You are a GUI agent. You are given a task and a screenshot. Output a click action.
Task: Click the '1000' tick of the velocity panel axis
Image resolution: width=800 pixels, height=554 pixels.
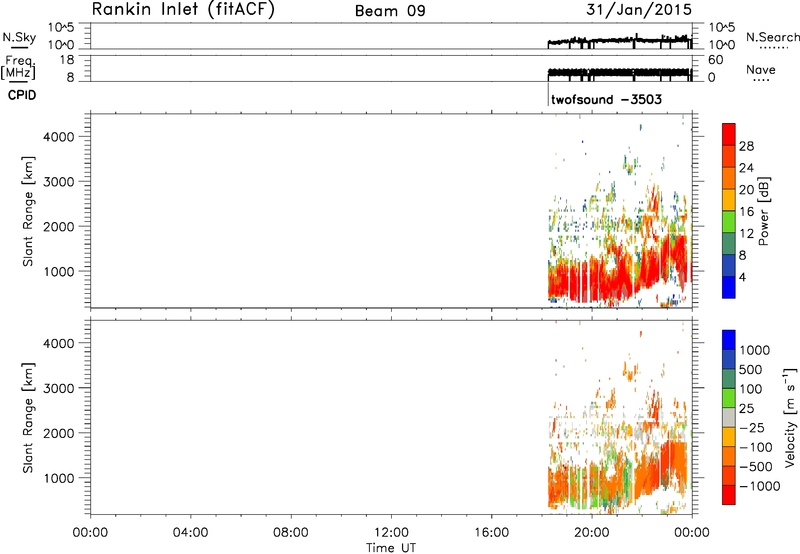tap(59, 478)
